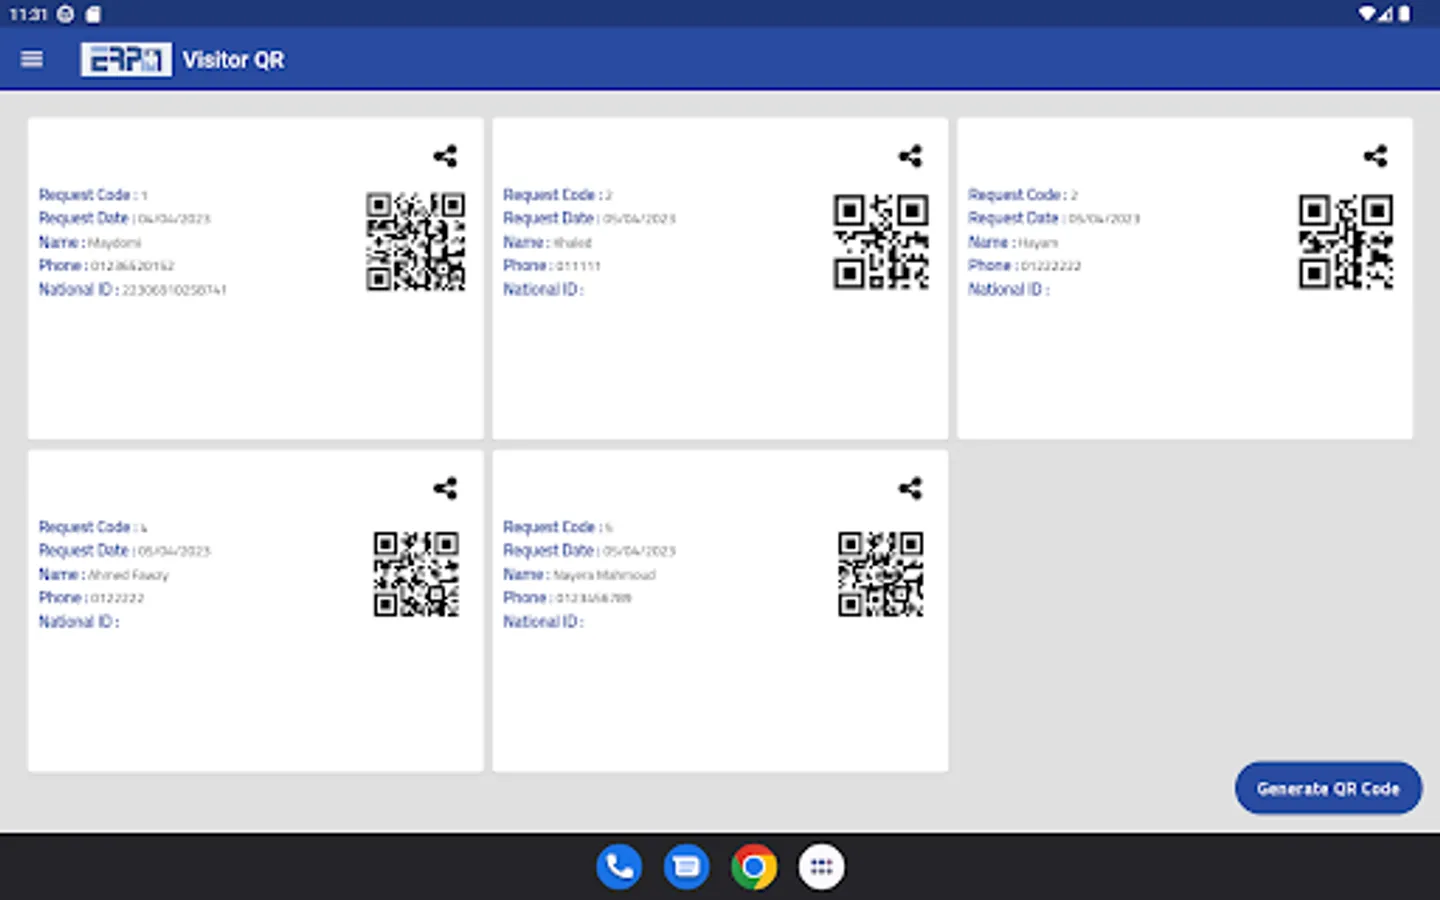Select phone number on Ahmed Fawzy's card

[118, 598]
